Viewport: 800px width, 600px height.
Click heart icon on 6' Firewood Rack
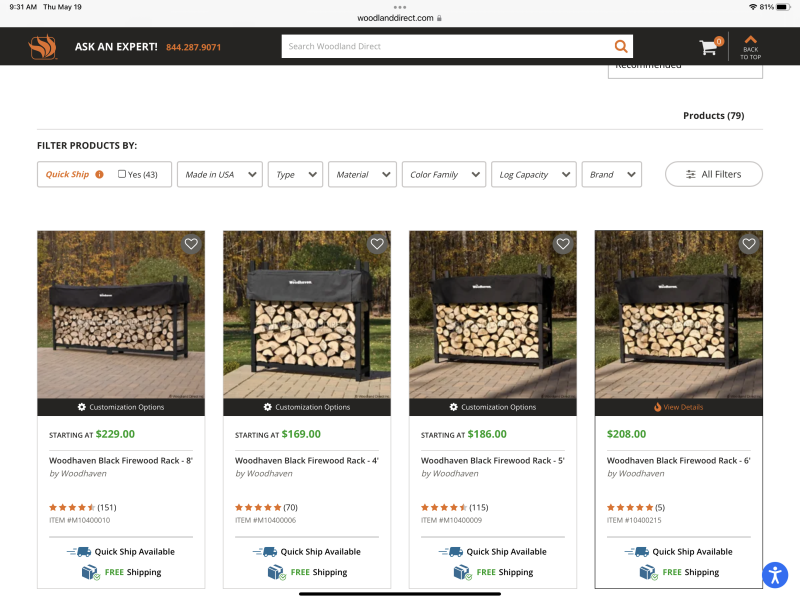pyautogui.click(x=748, y=244)
